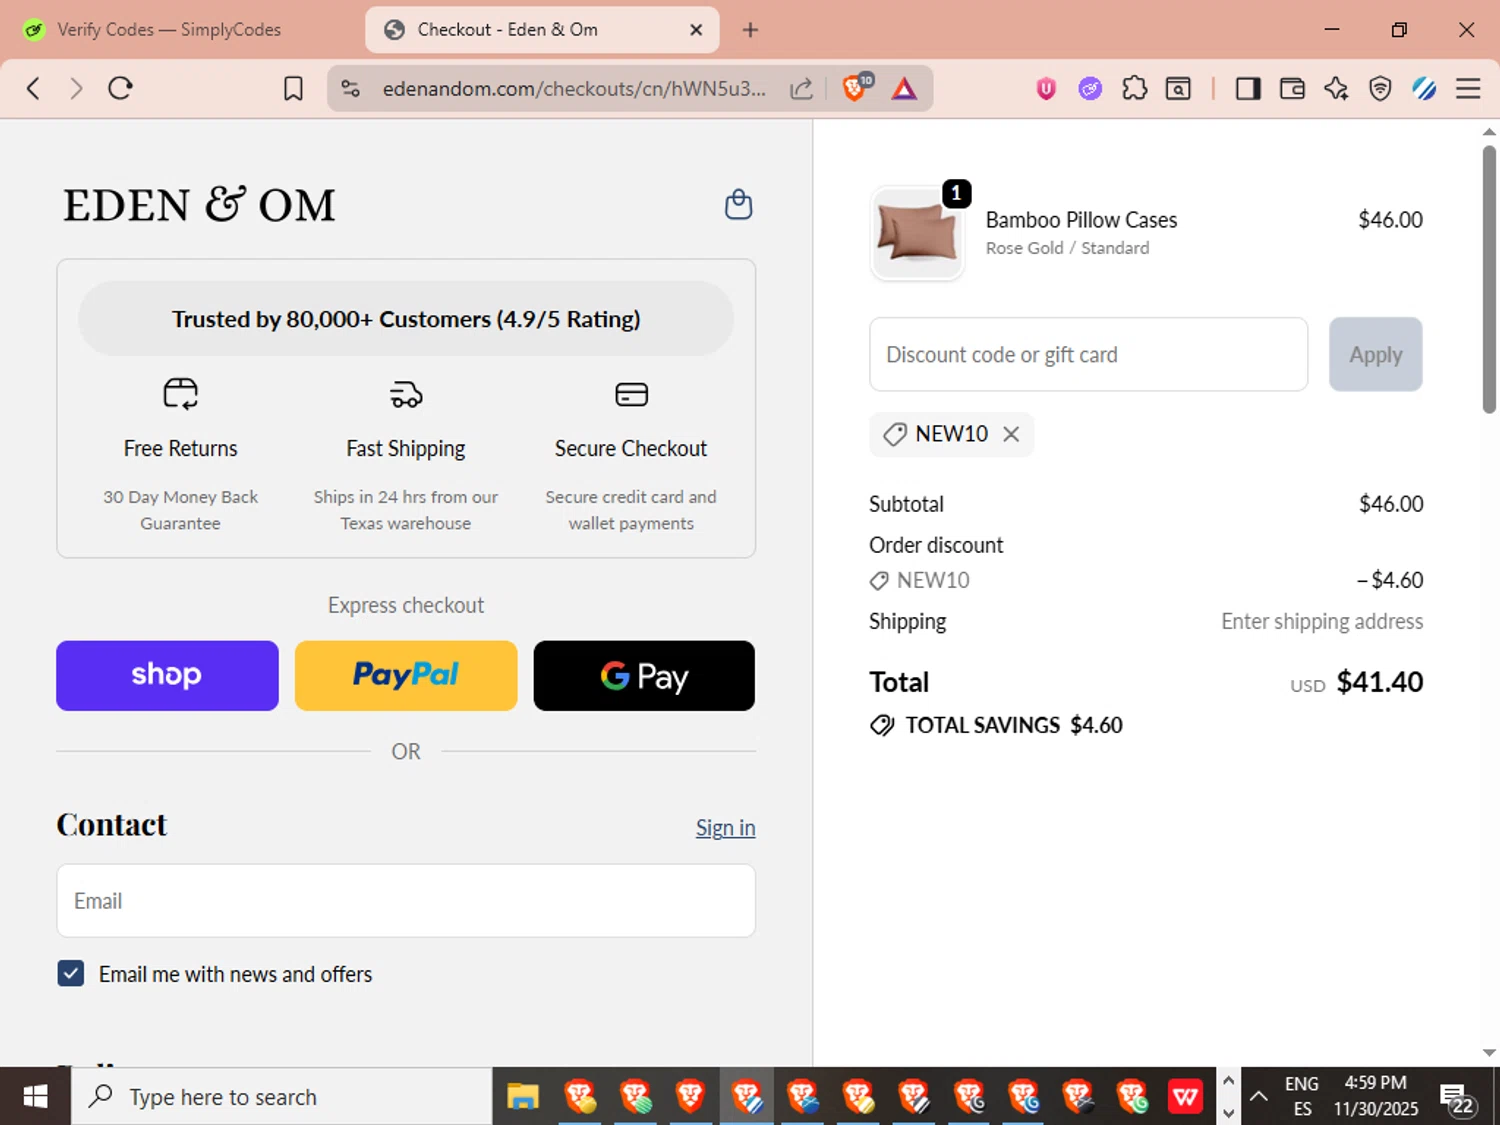Click into the Email contact field
Viewport: 1500px width, 1125px height.
coord(406,901)
